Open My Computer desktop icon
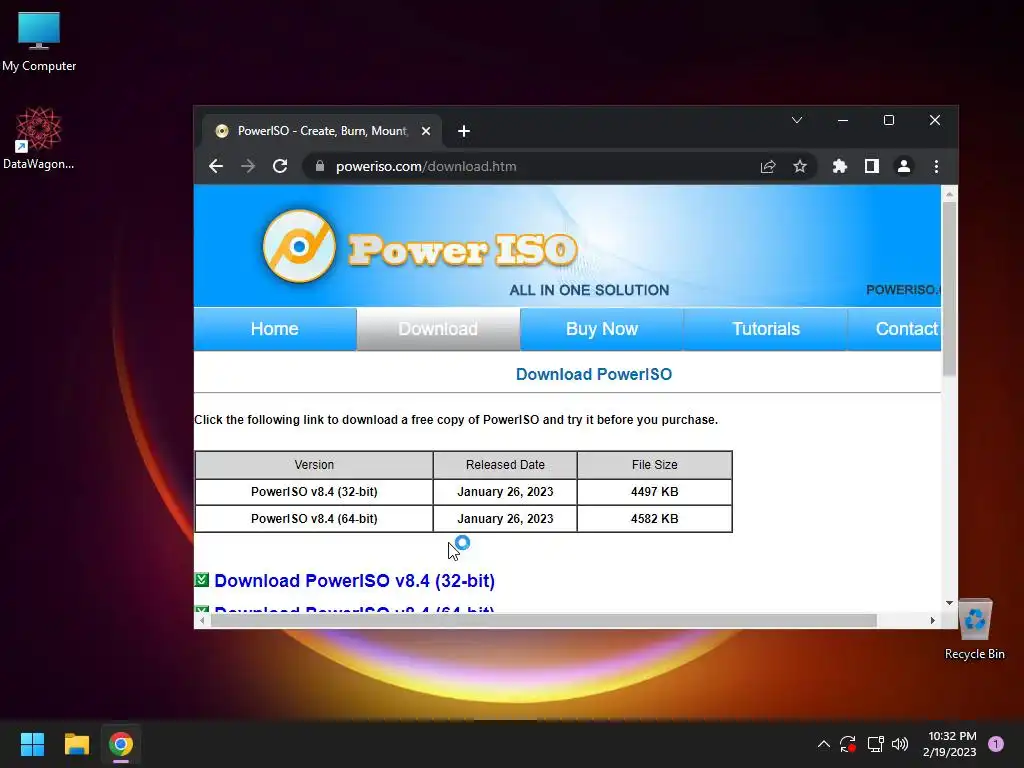This screenshot has width=1024, height=768. pyautogui.click(x=39, y=42)
